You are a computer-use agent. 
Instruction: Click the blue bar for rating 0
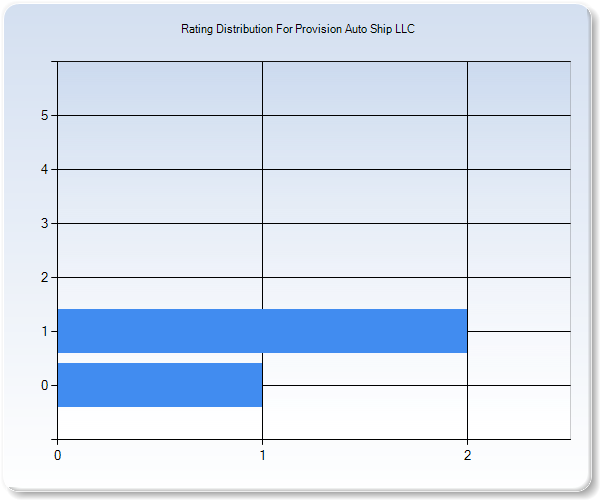(x=160, y=385)
